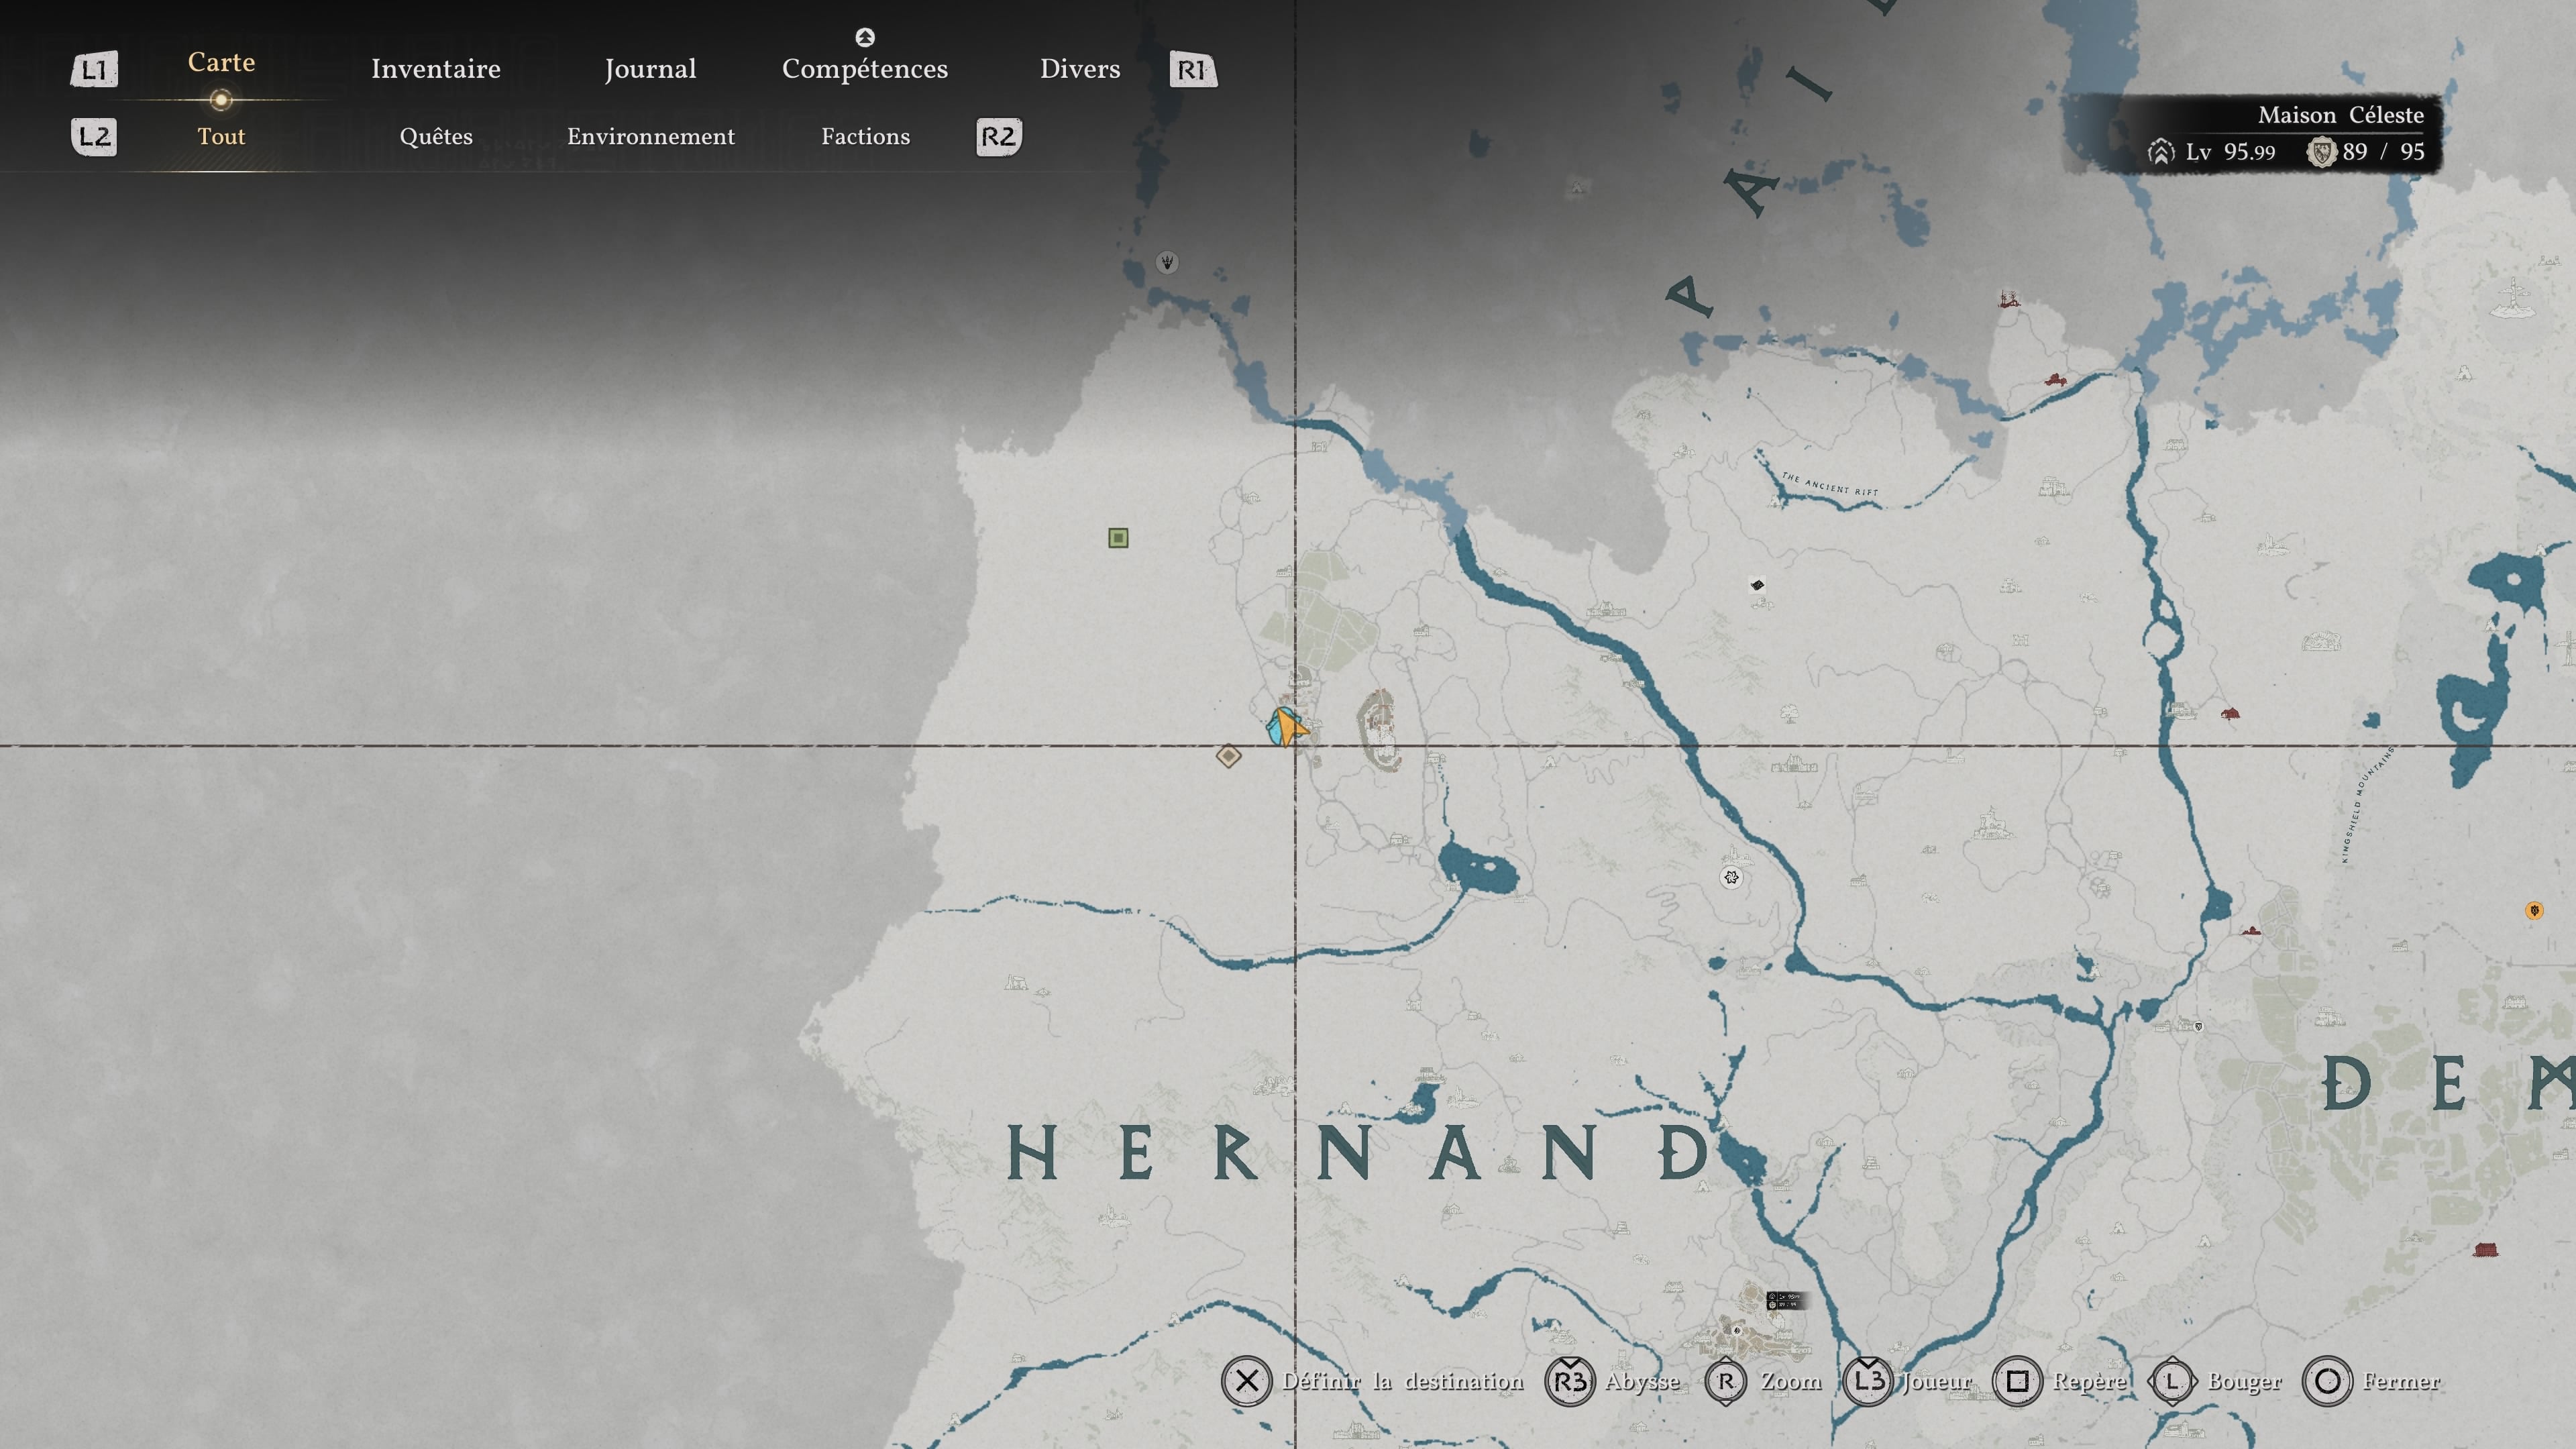
Task: Click the X button glyph for destination
Action: 1246,1381
